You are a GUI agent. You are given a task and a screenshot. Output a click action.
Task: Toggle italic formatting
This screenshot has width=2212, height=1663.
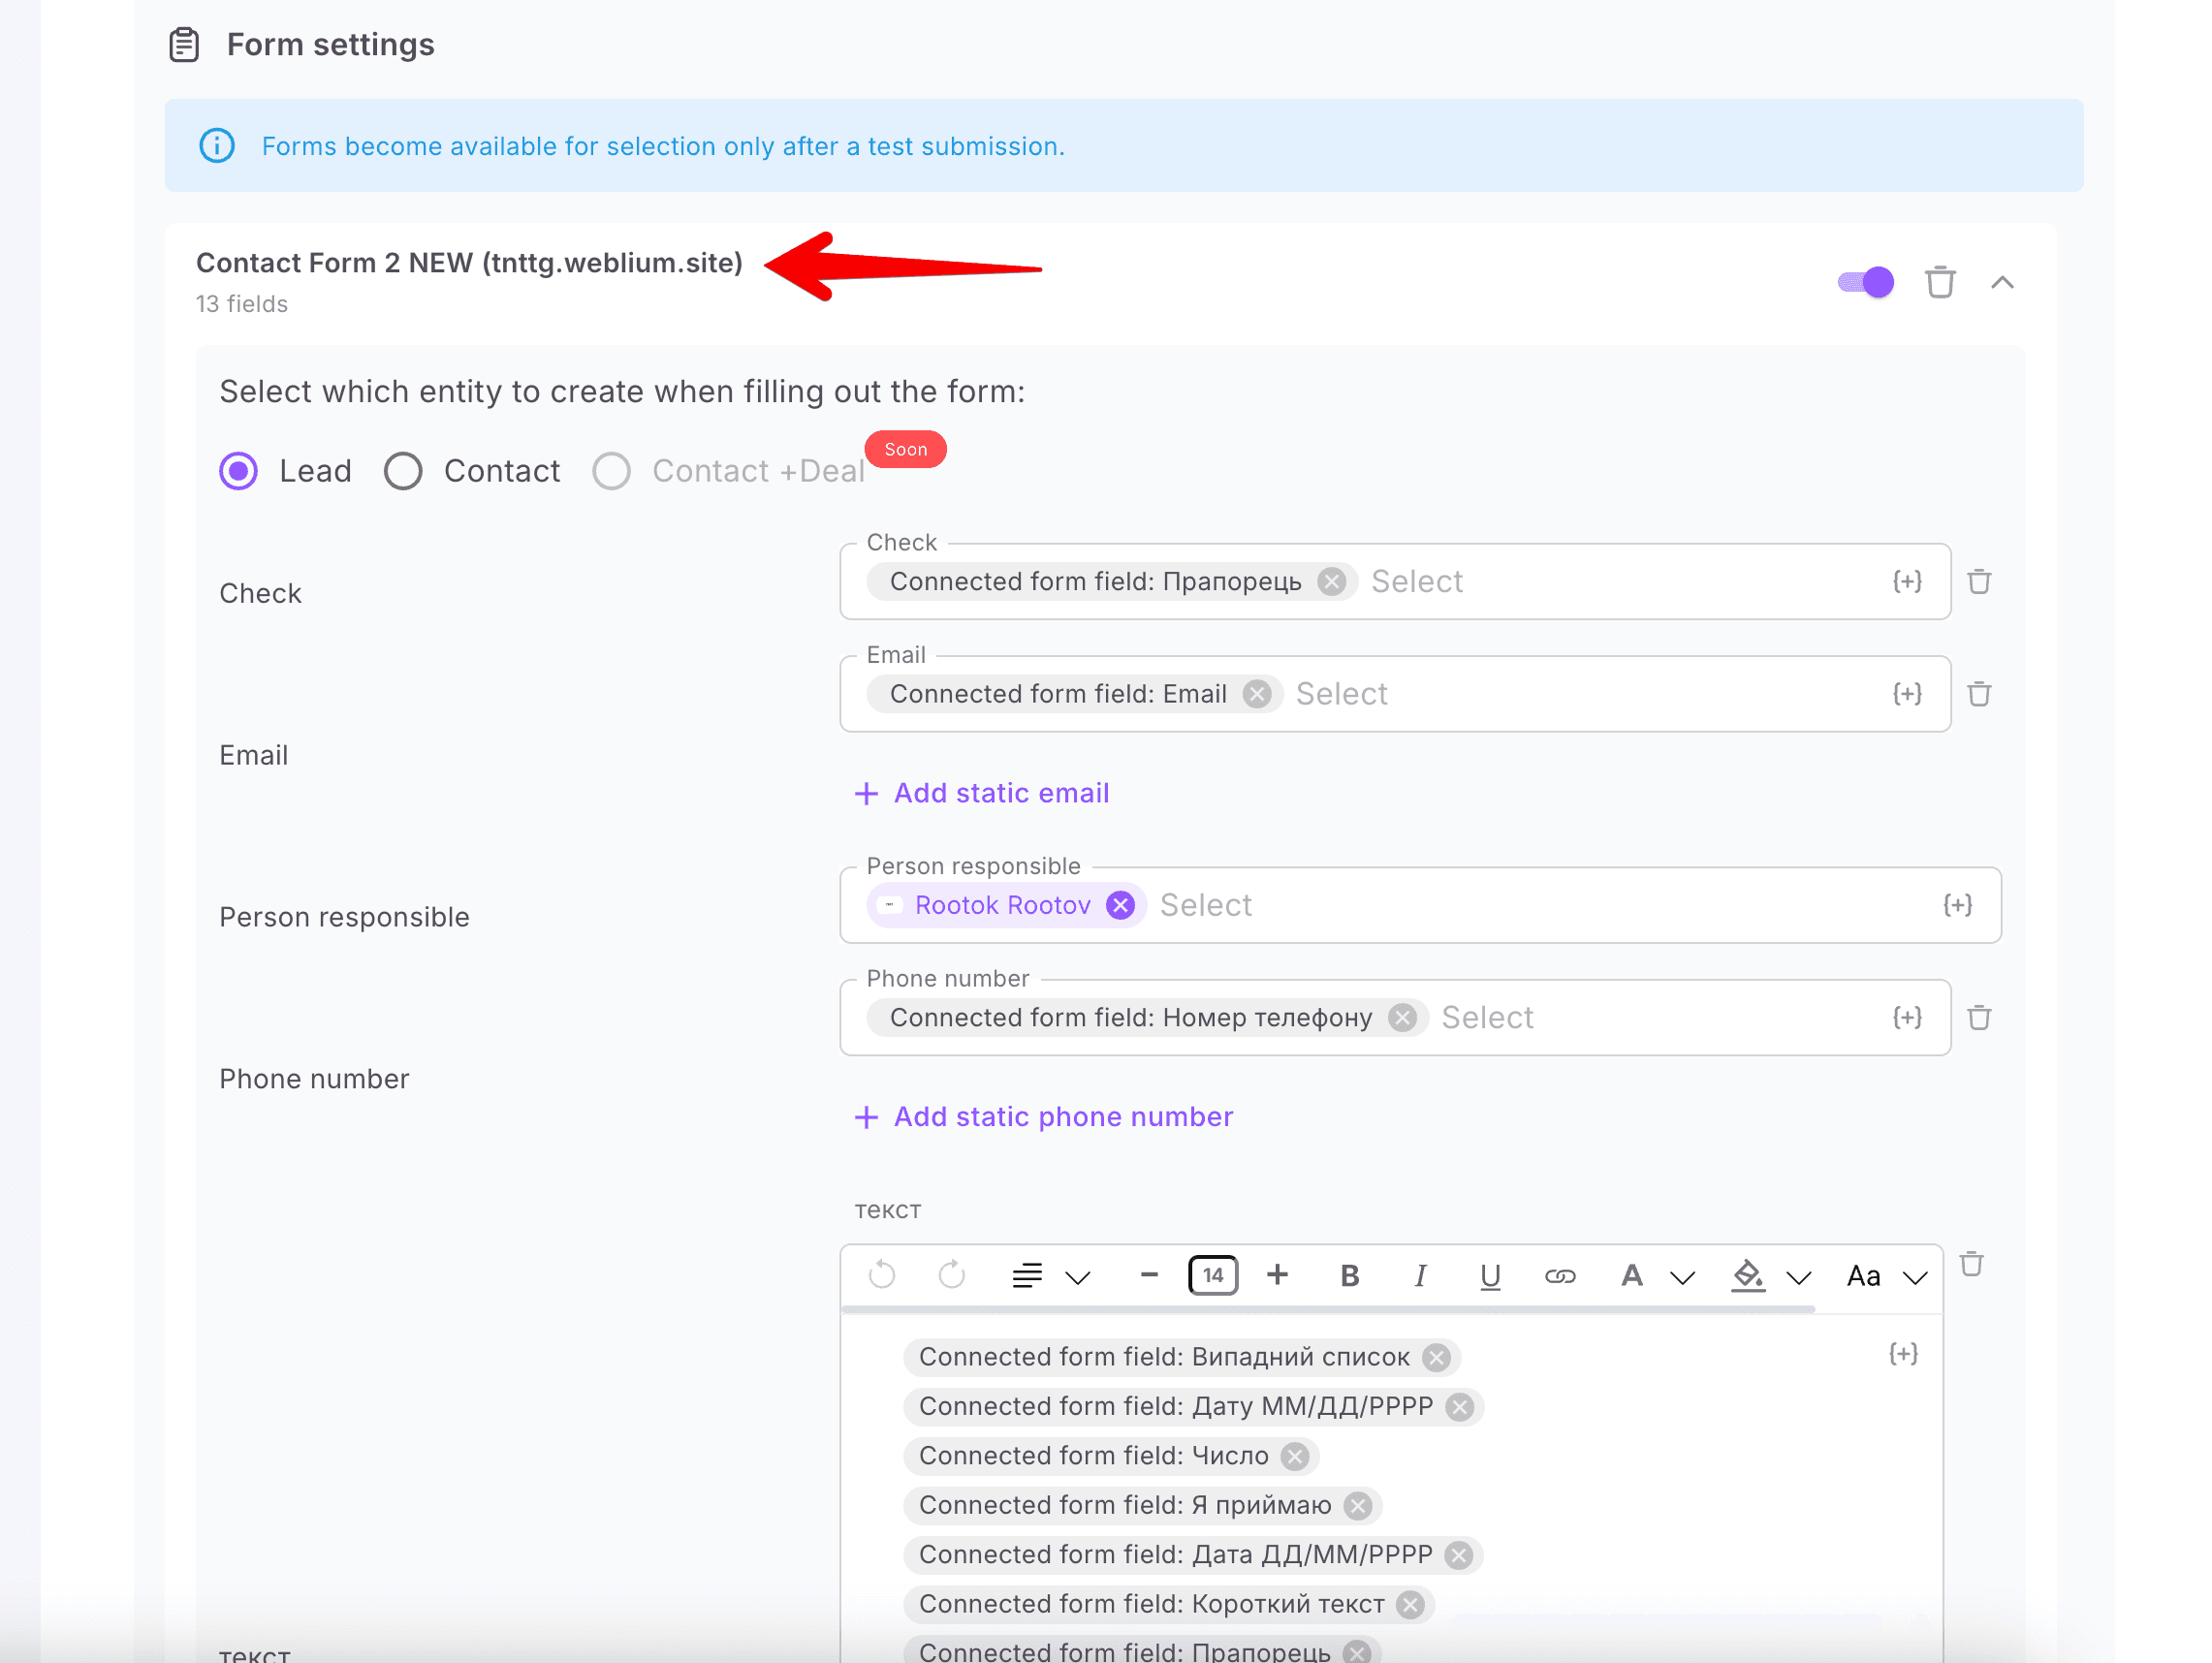click(1419, 1276)
